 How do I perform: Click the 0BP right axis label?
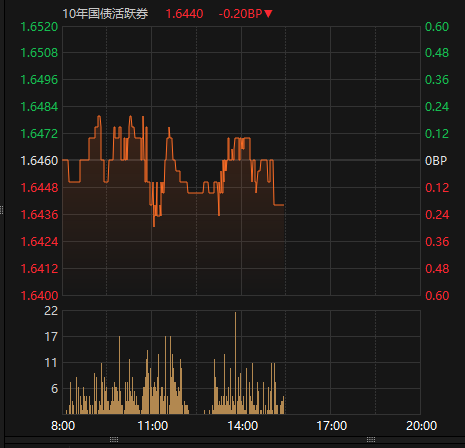436,161
